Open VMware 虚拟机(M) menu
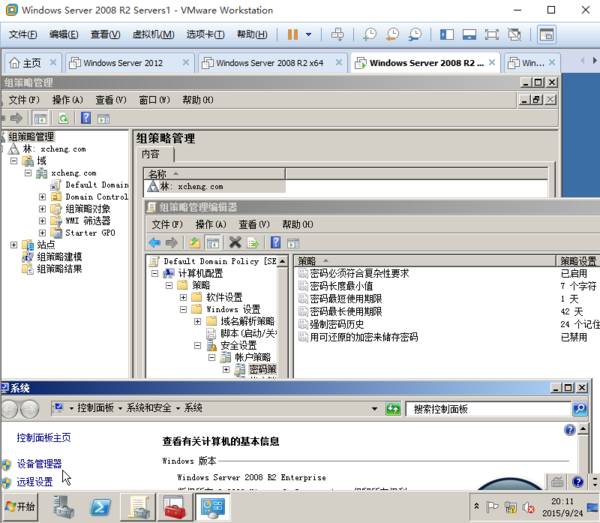The height and width of the screenshot is (523, 600). click(x=153, y=34)
